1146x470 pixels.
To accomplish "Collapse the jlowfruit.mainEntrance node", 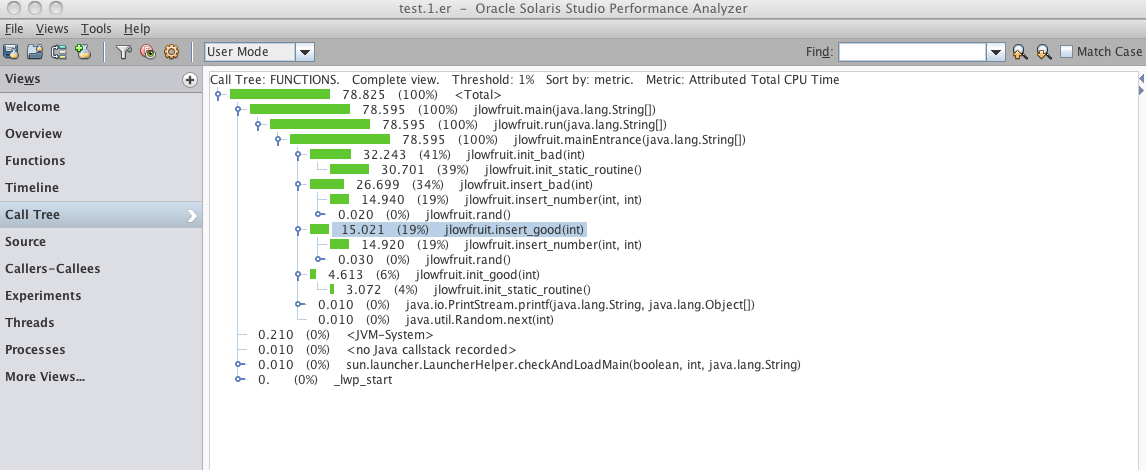I will (278, 140).
